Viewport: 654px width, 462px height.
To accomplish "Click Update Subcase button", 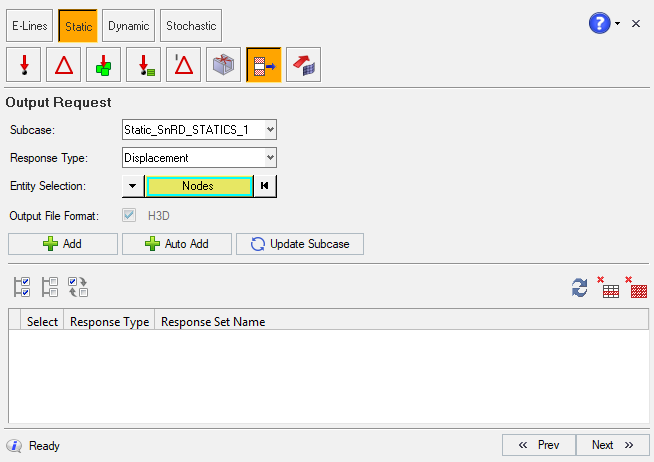I will click(300, 244).
